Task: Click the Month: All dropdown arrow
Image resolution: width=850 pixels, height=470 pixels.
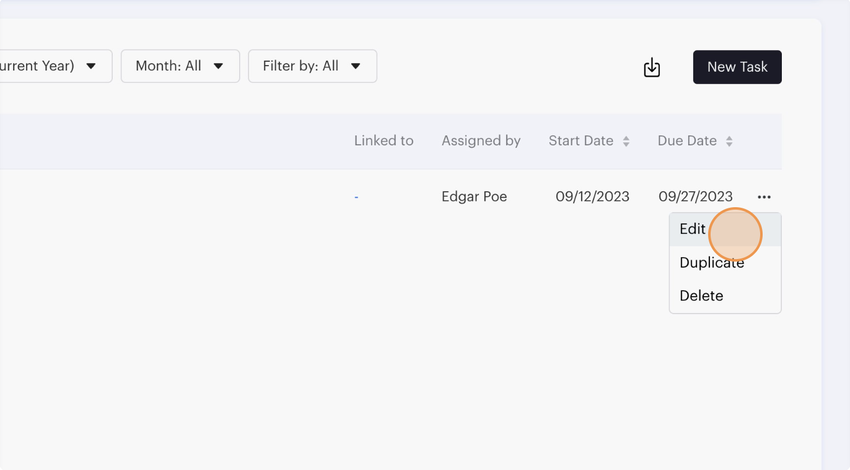Action: coord(219,67)
